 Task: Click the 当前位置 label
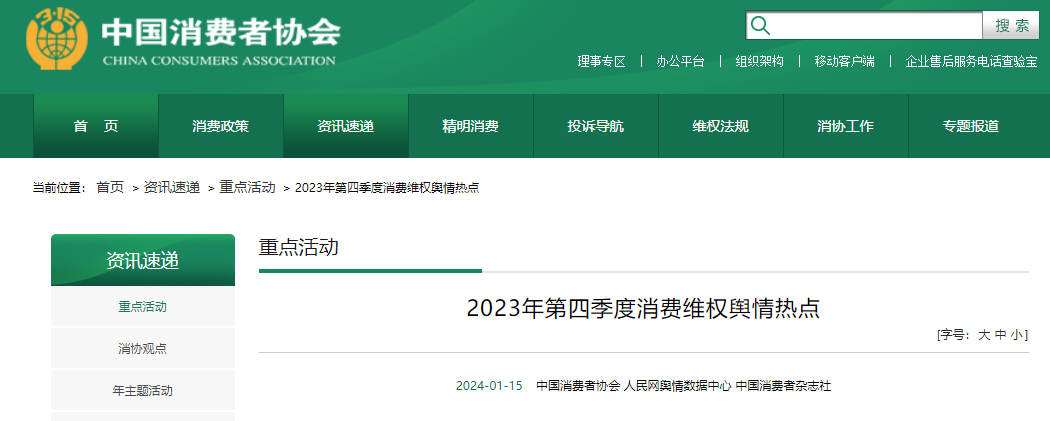coord(59,187)
